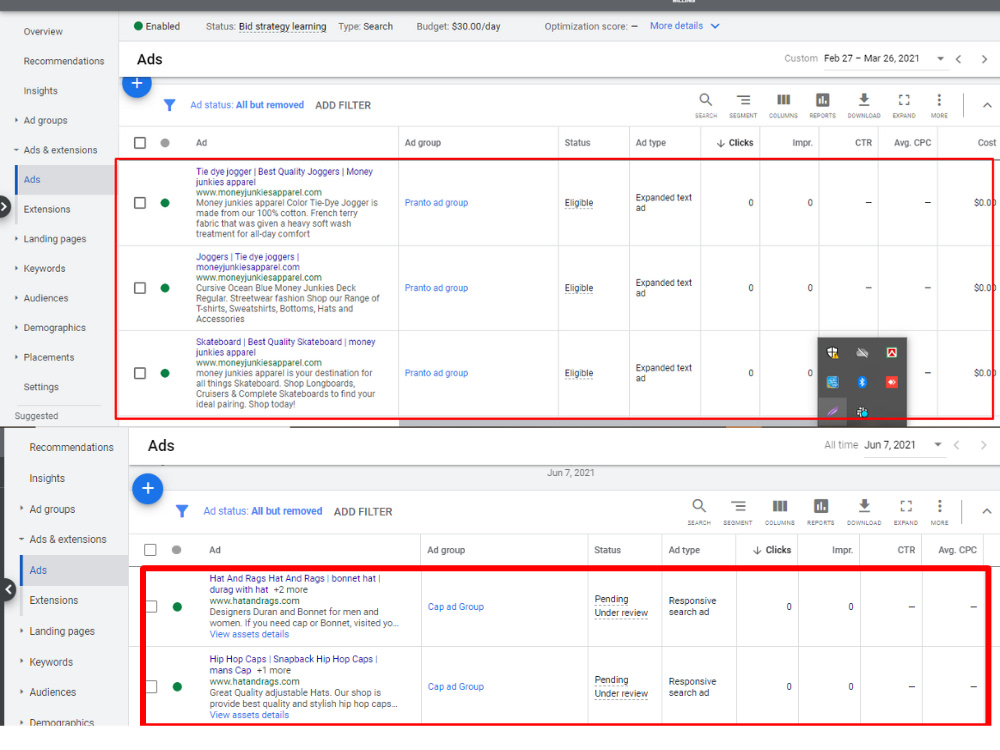Check the Hat And Rags ad row checkbox
This screenshot has height=750, width=1000.
(x=152, y=607)
